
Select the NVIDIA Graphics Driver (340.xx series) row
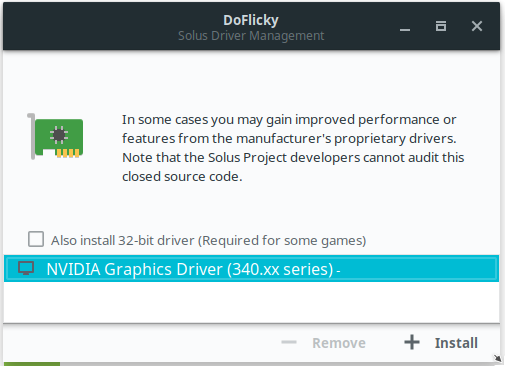pos(251,269)
